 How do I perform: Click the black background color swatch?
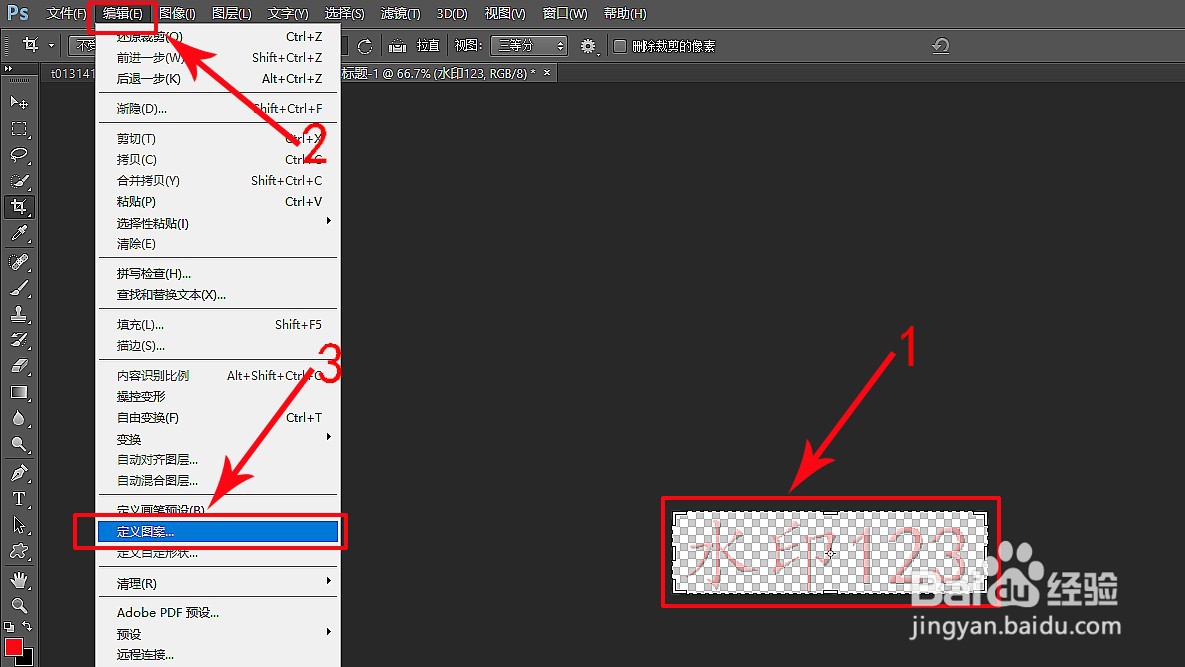point(28,659)
